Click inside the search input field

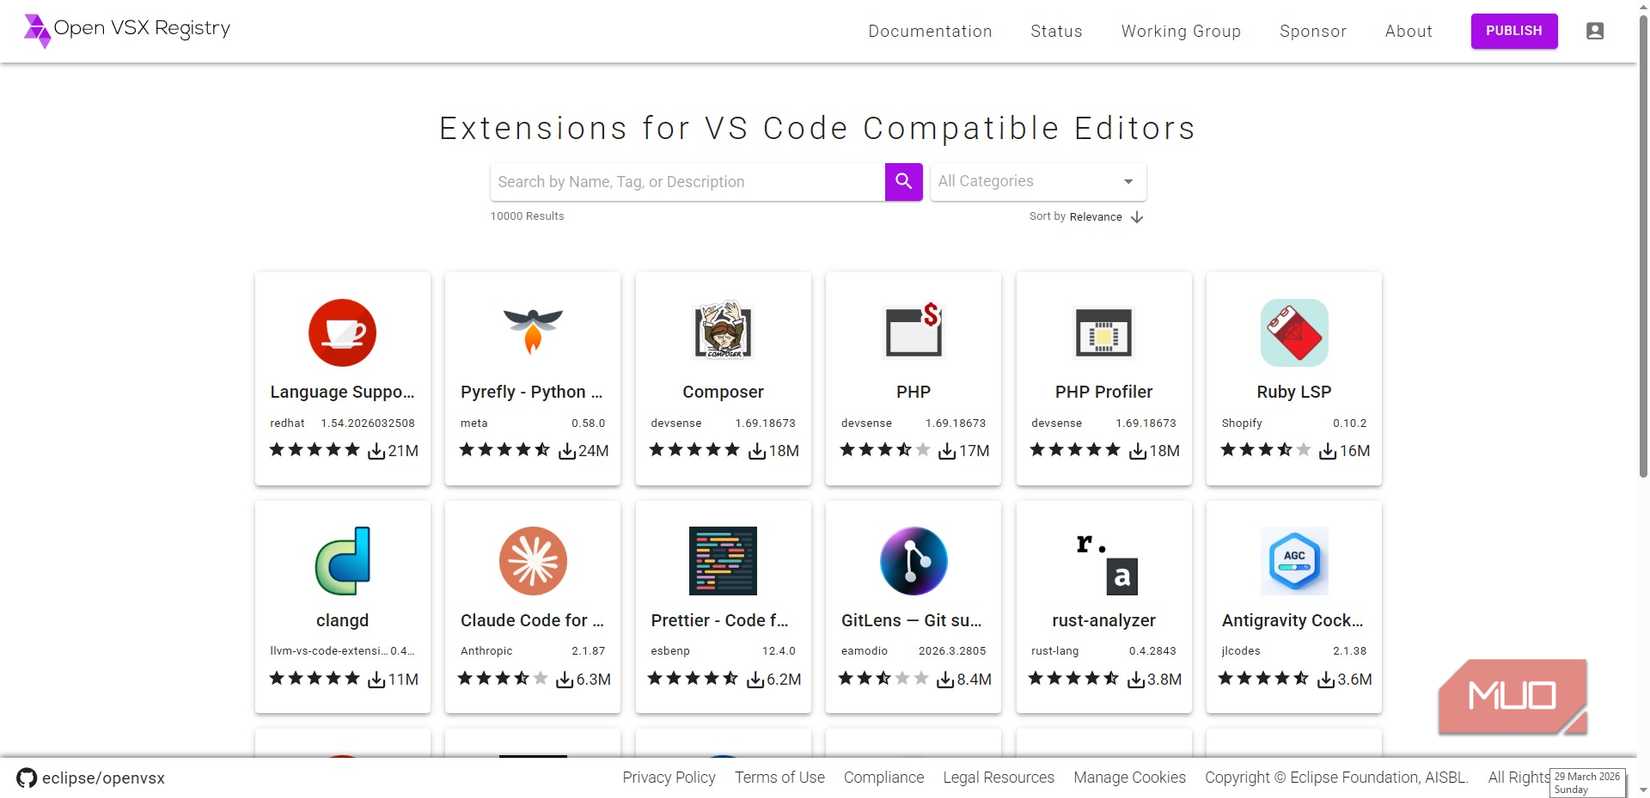687,181
